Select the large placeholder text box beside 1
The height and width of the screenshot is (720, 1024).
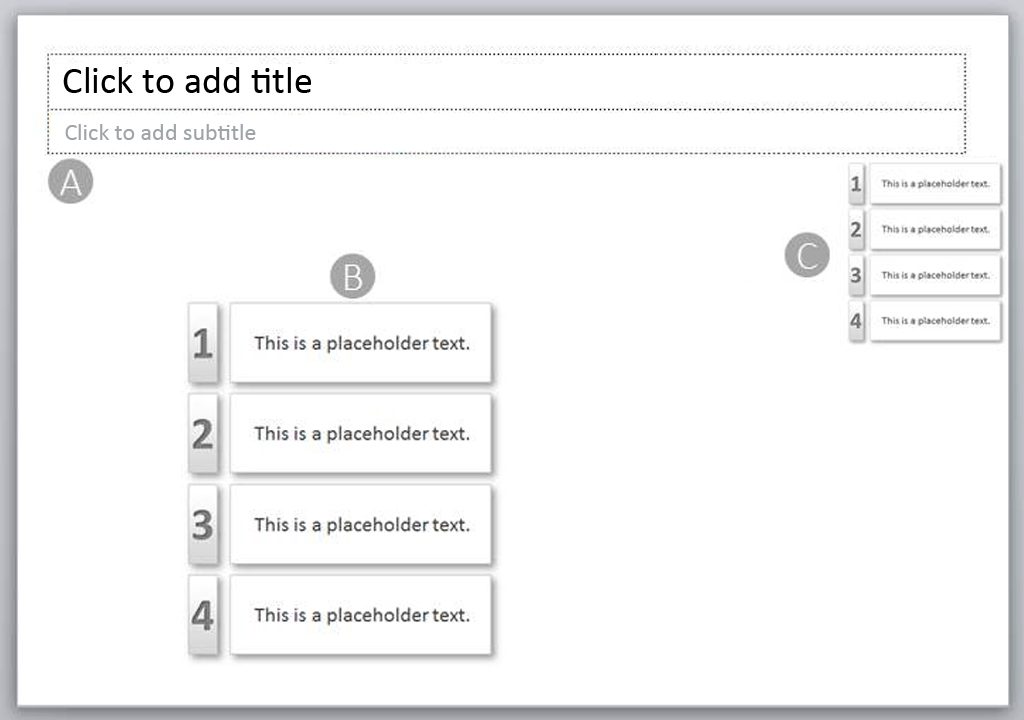tap(360, 343)
